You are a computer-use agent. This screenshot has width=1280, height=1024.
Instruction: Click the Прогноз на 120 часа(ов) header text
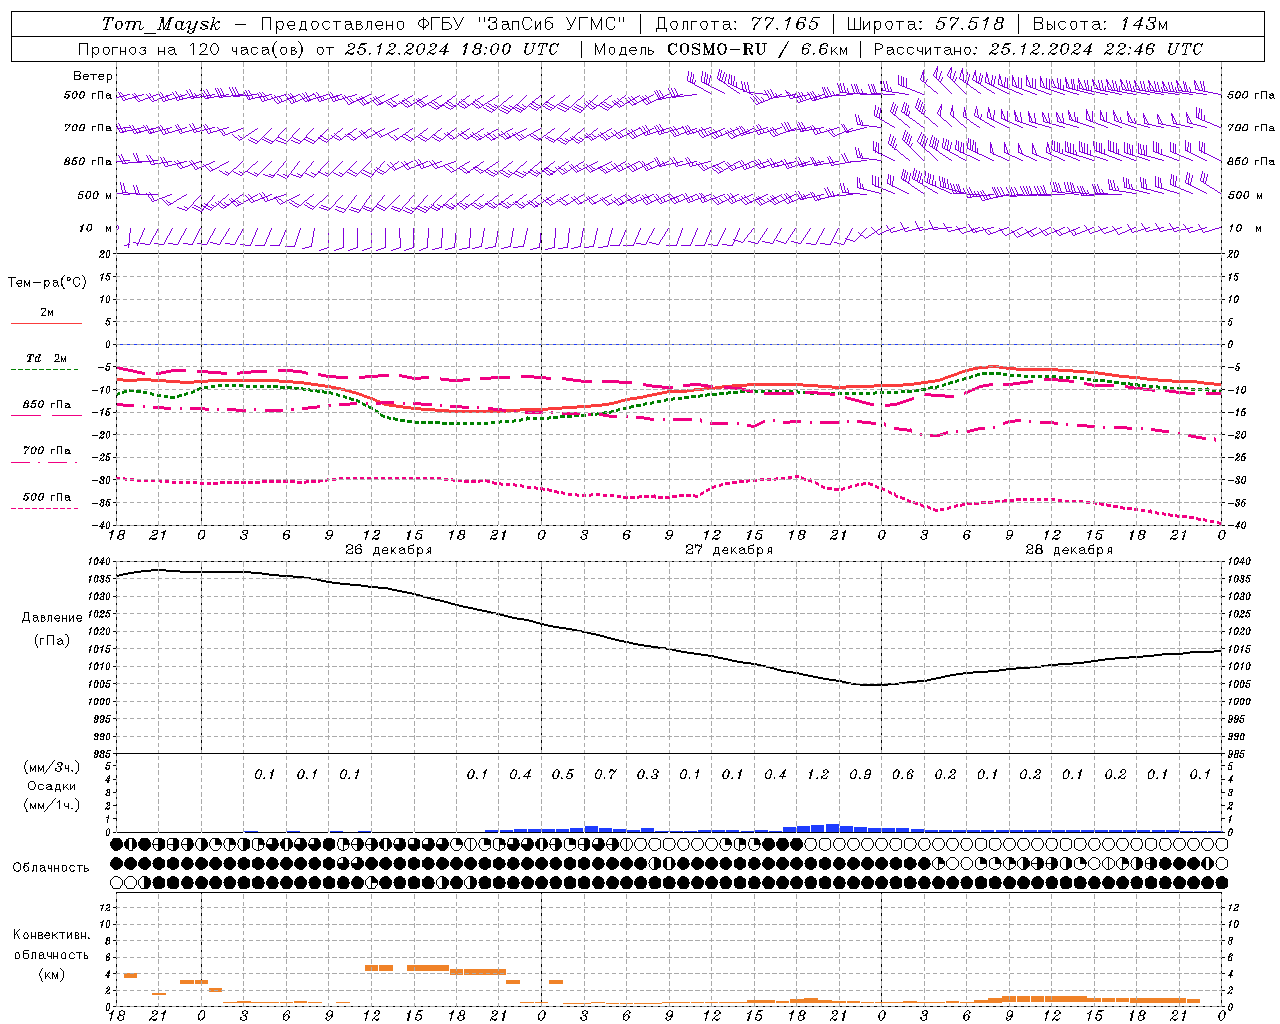(191, 49)
